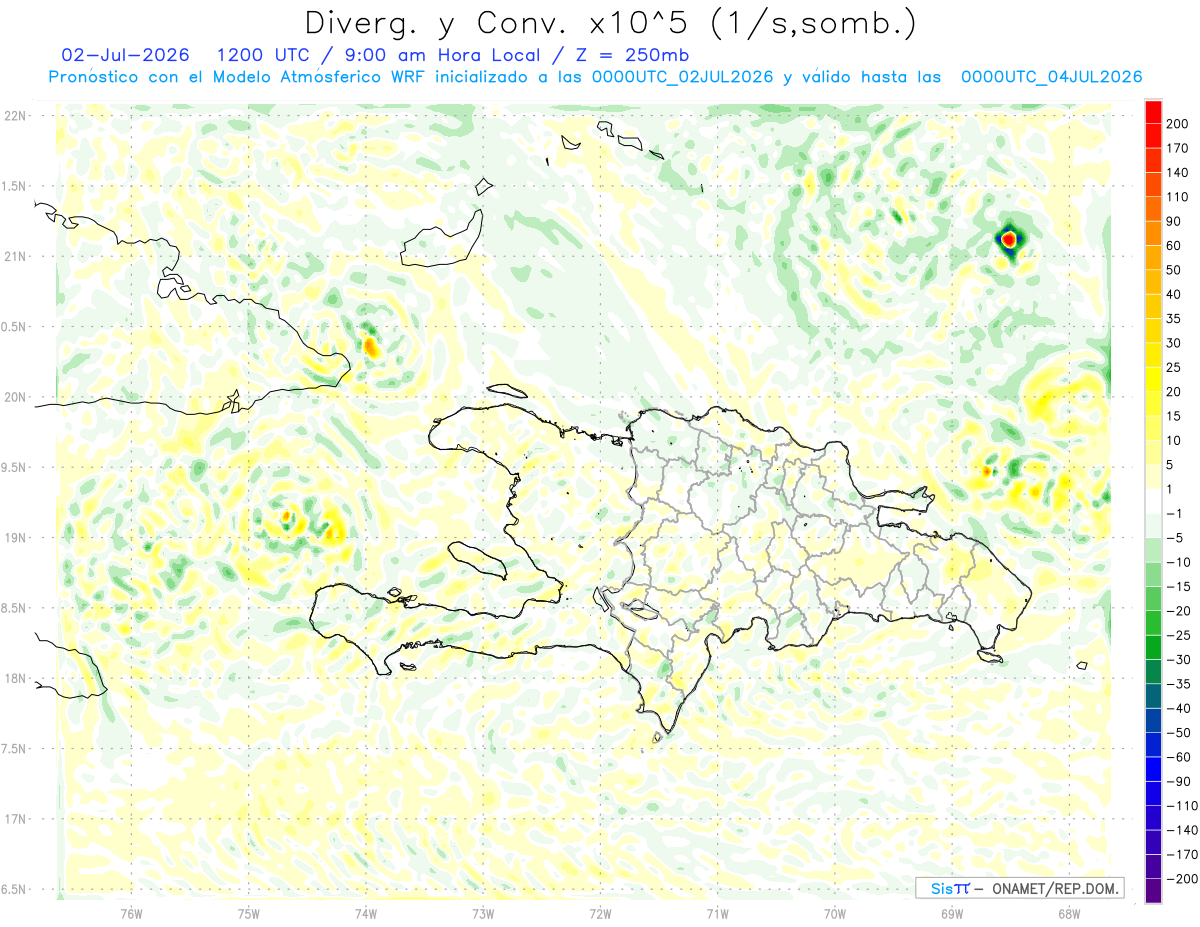Click the "69W" longitude label
The height and width of the screenshot is (927, 1200).
click(x=952, y=913)
